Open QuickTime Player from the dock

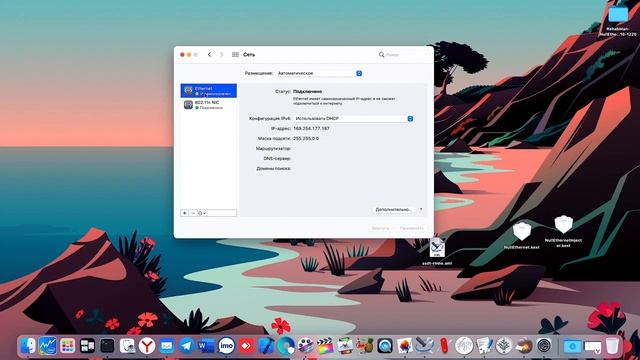pyautogui.click(x=384, y=346)
